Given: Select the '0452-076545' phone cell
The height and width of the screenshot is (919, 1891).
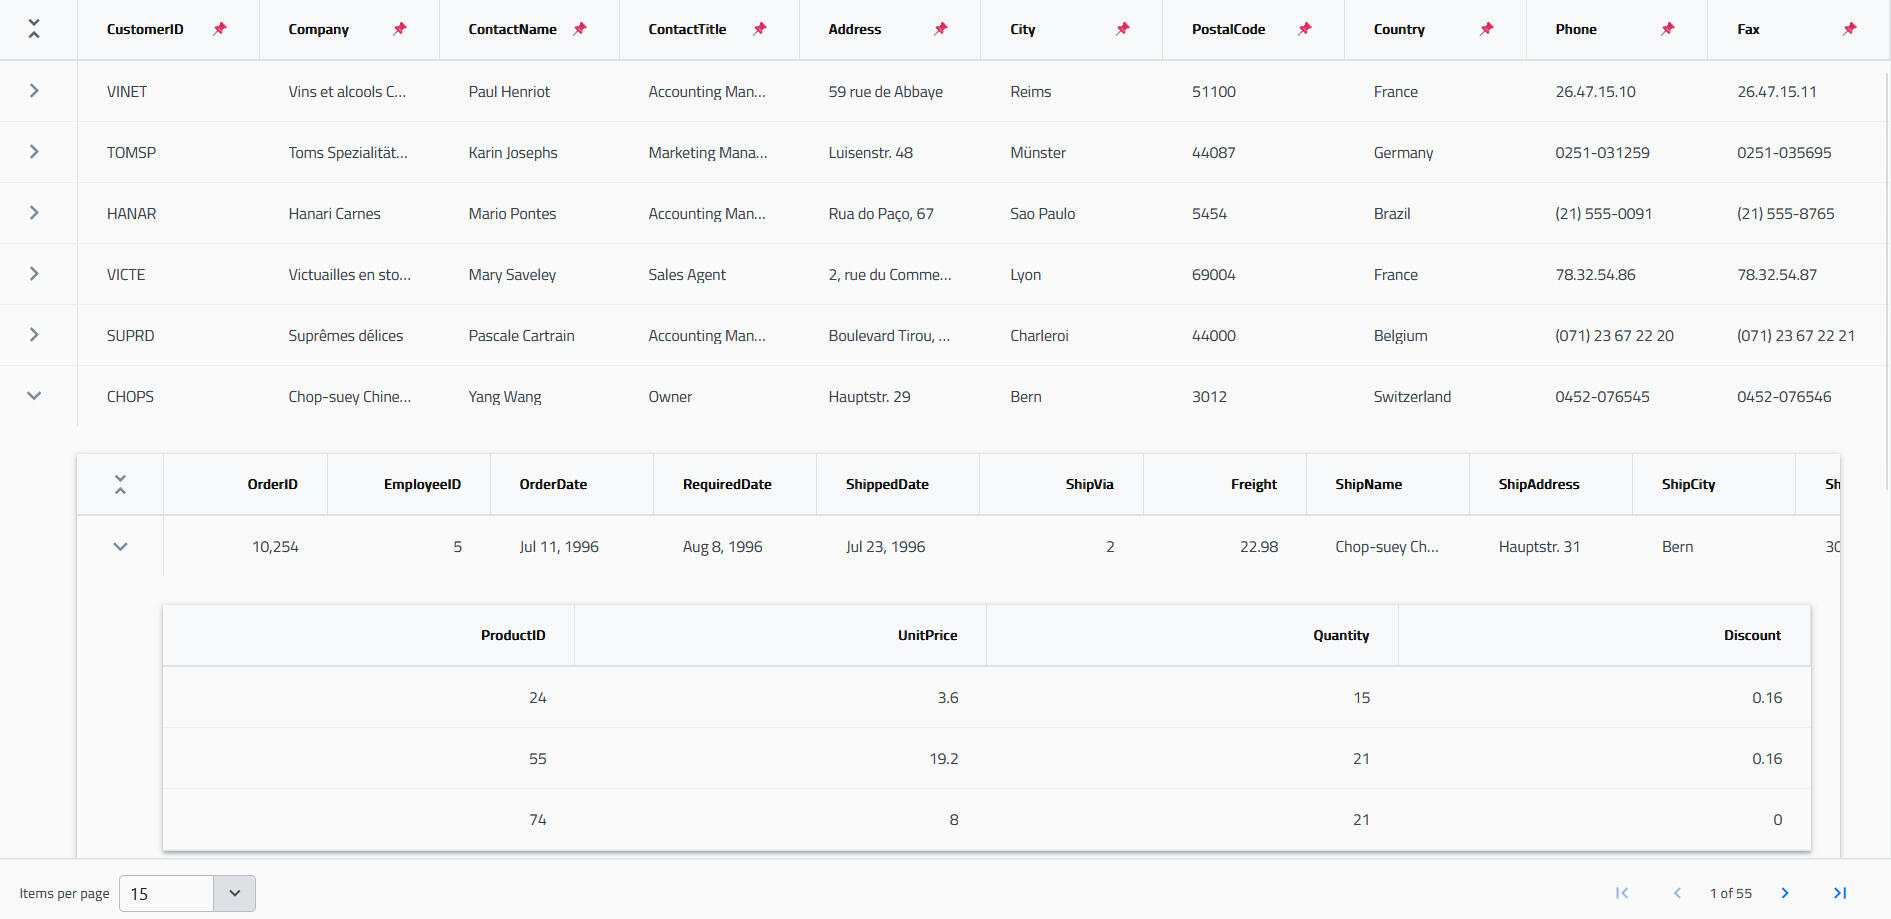Looking at the screenshot, I should pyautogui.click(x=1617, y=396).
